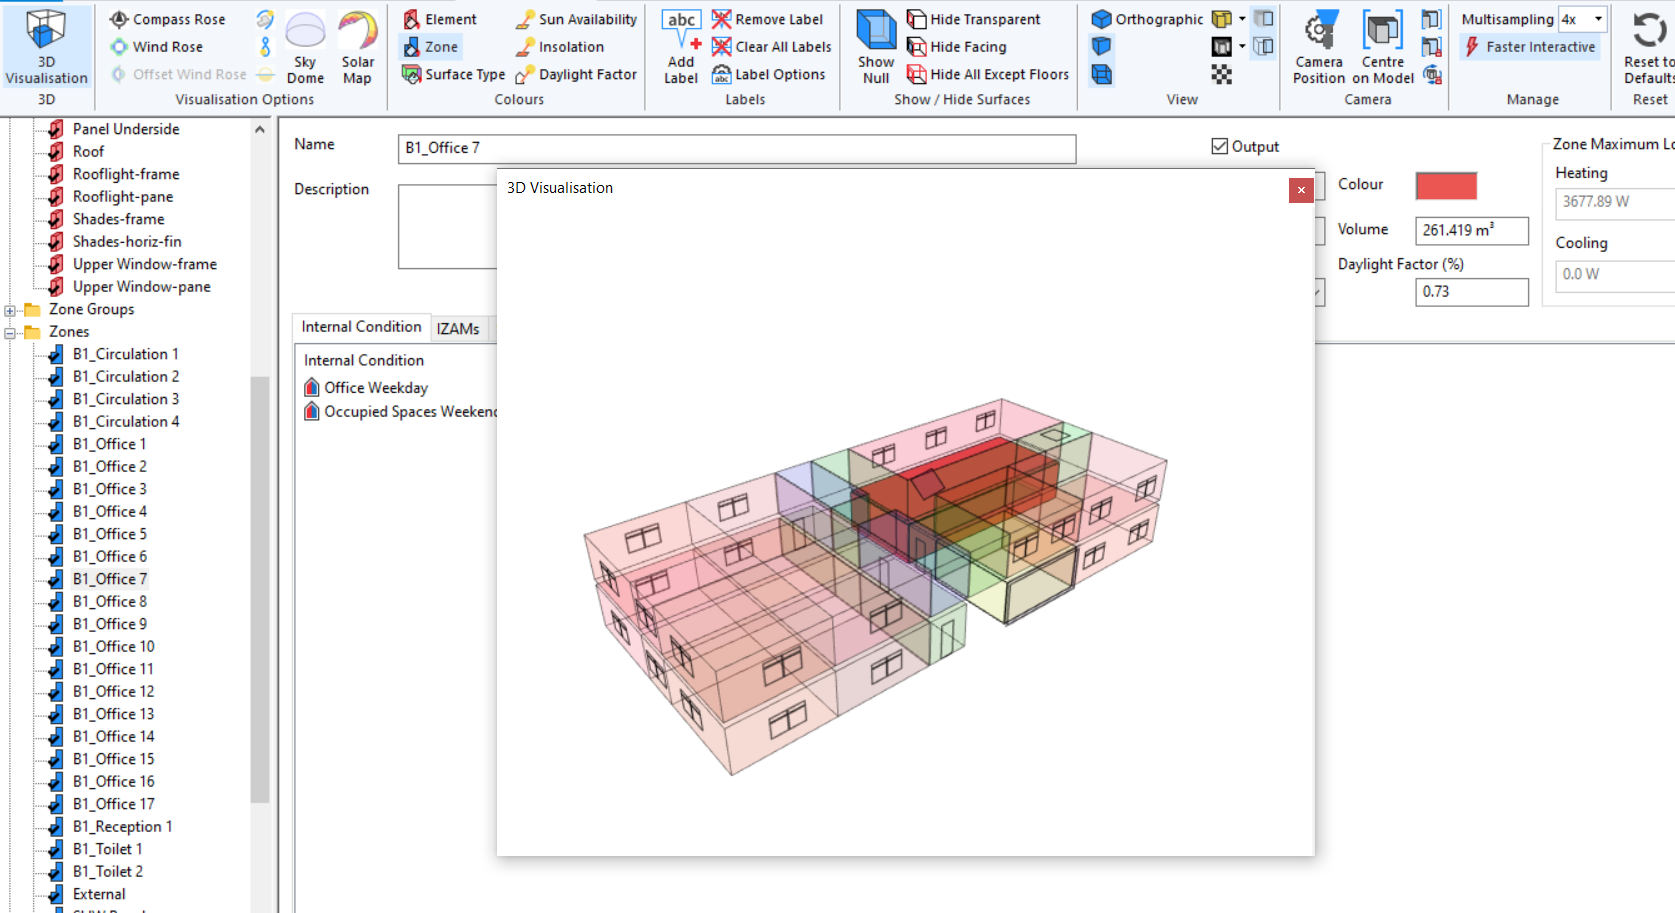
Task: Colour by Sun Availability
Action: 576,19
